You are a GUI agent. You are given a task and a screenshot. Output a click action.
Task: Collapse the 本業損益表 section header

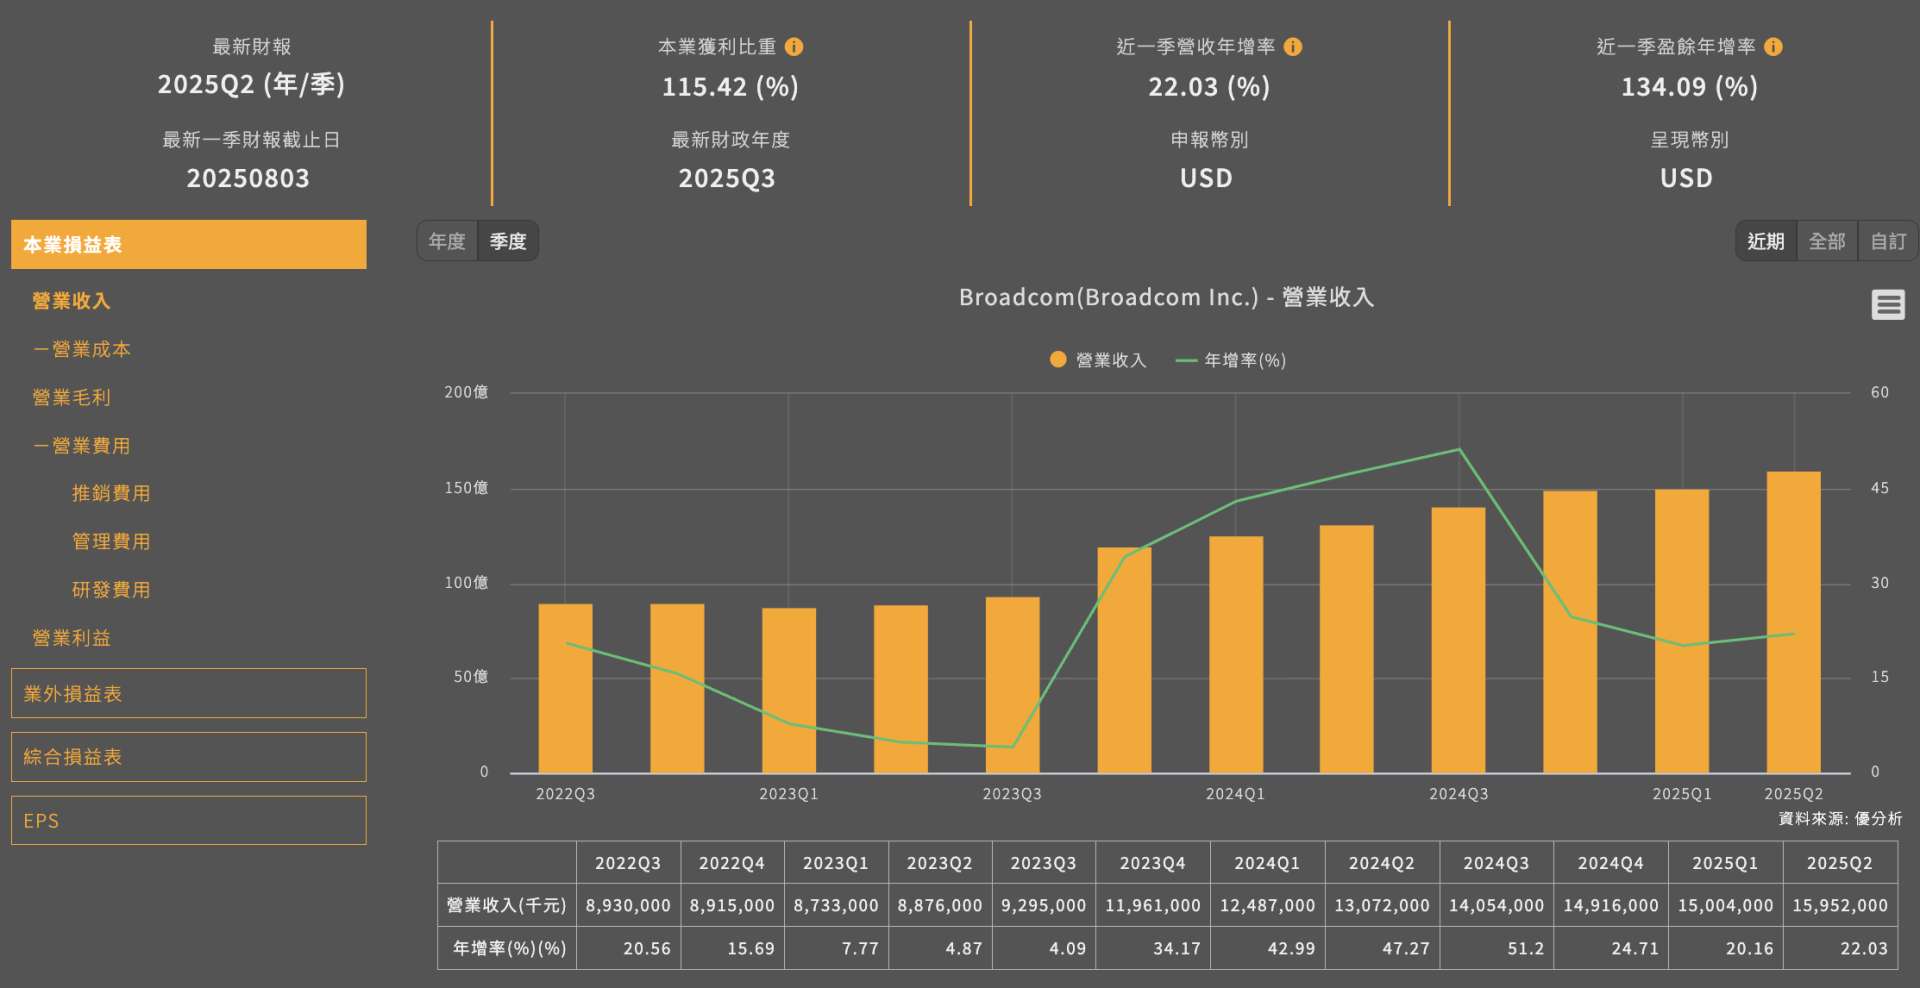pos(189,244)
